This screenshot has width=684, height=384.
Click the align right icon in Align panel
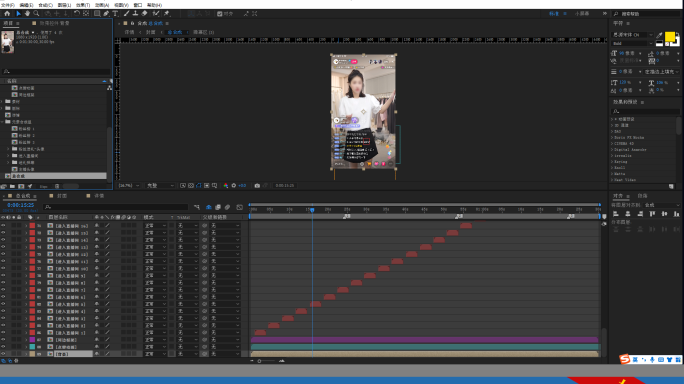[640, 214]
